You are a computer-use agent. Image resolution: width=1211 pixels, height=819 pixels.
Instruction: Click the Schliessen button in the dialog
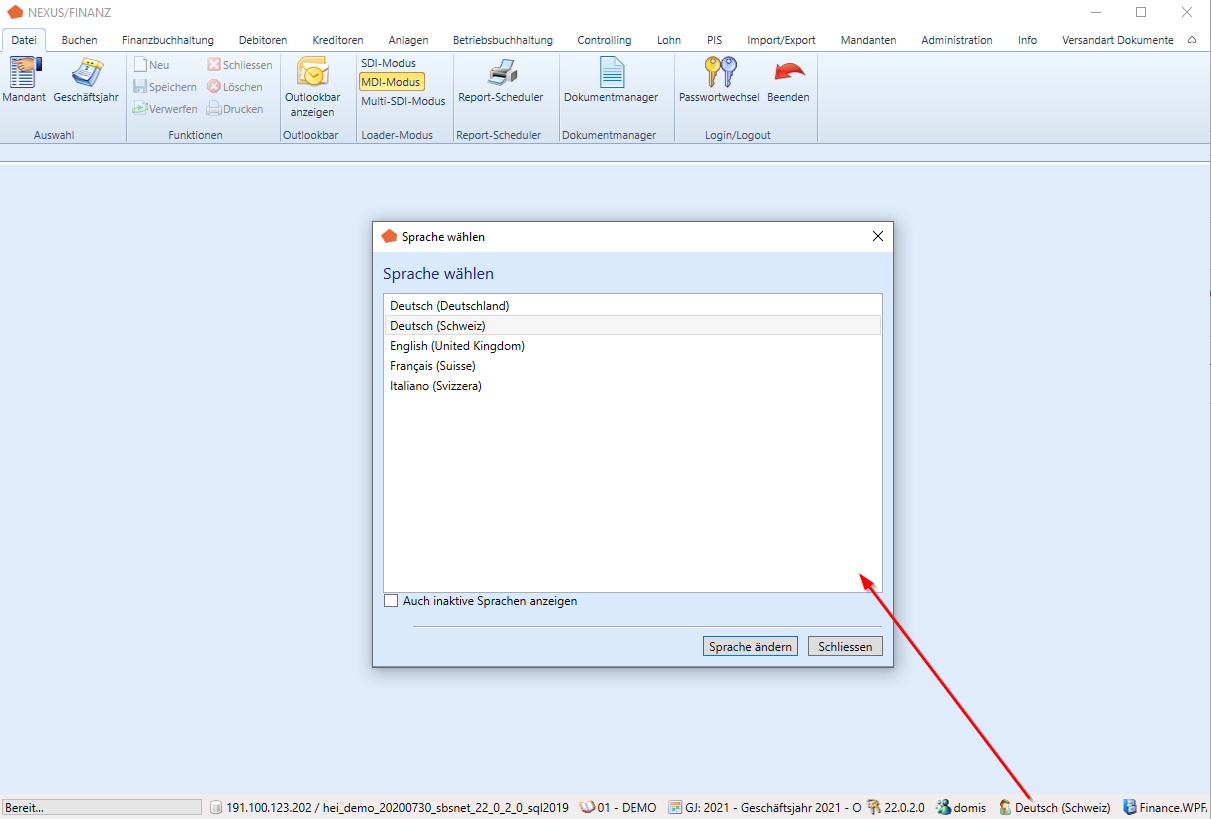coord(845,647)
